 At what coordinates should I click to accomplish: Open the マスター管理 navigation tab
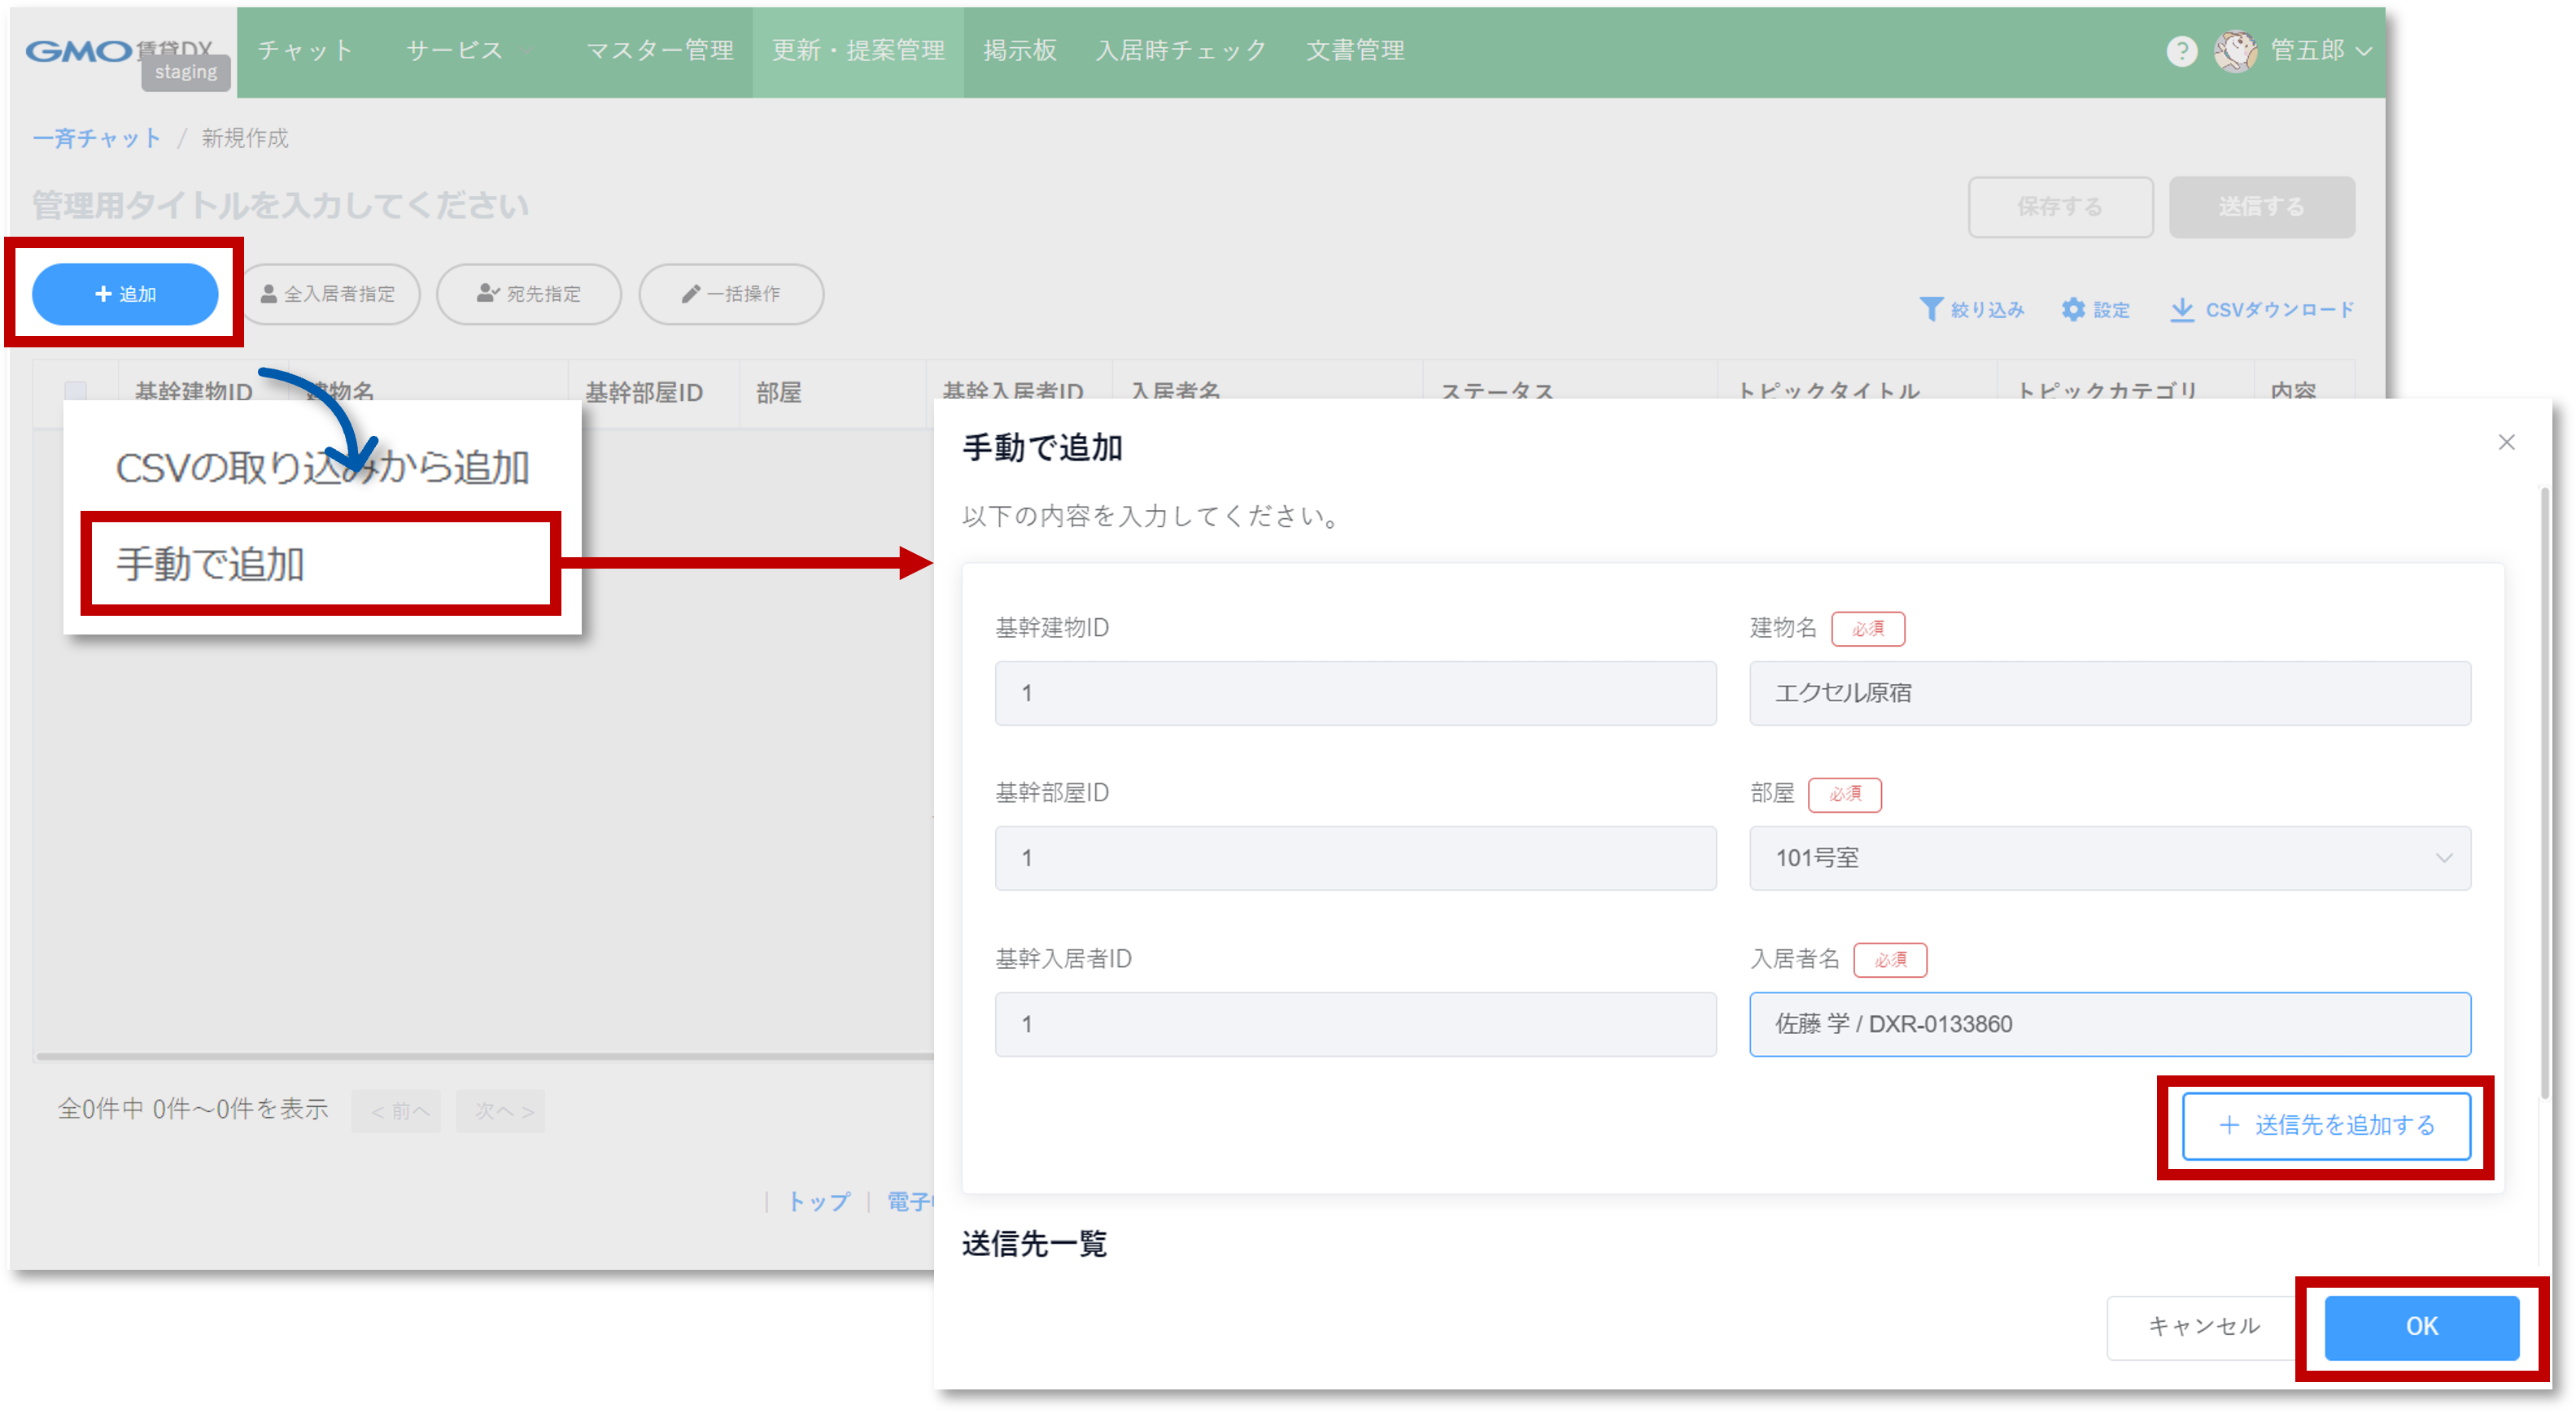[x=660, y=50]
